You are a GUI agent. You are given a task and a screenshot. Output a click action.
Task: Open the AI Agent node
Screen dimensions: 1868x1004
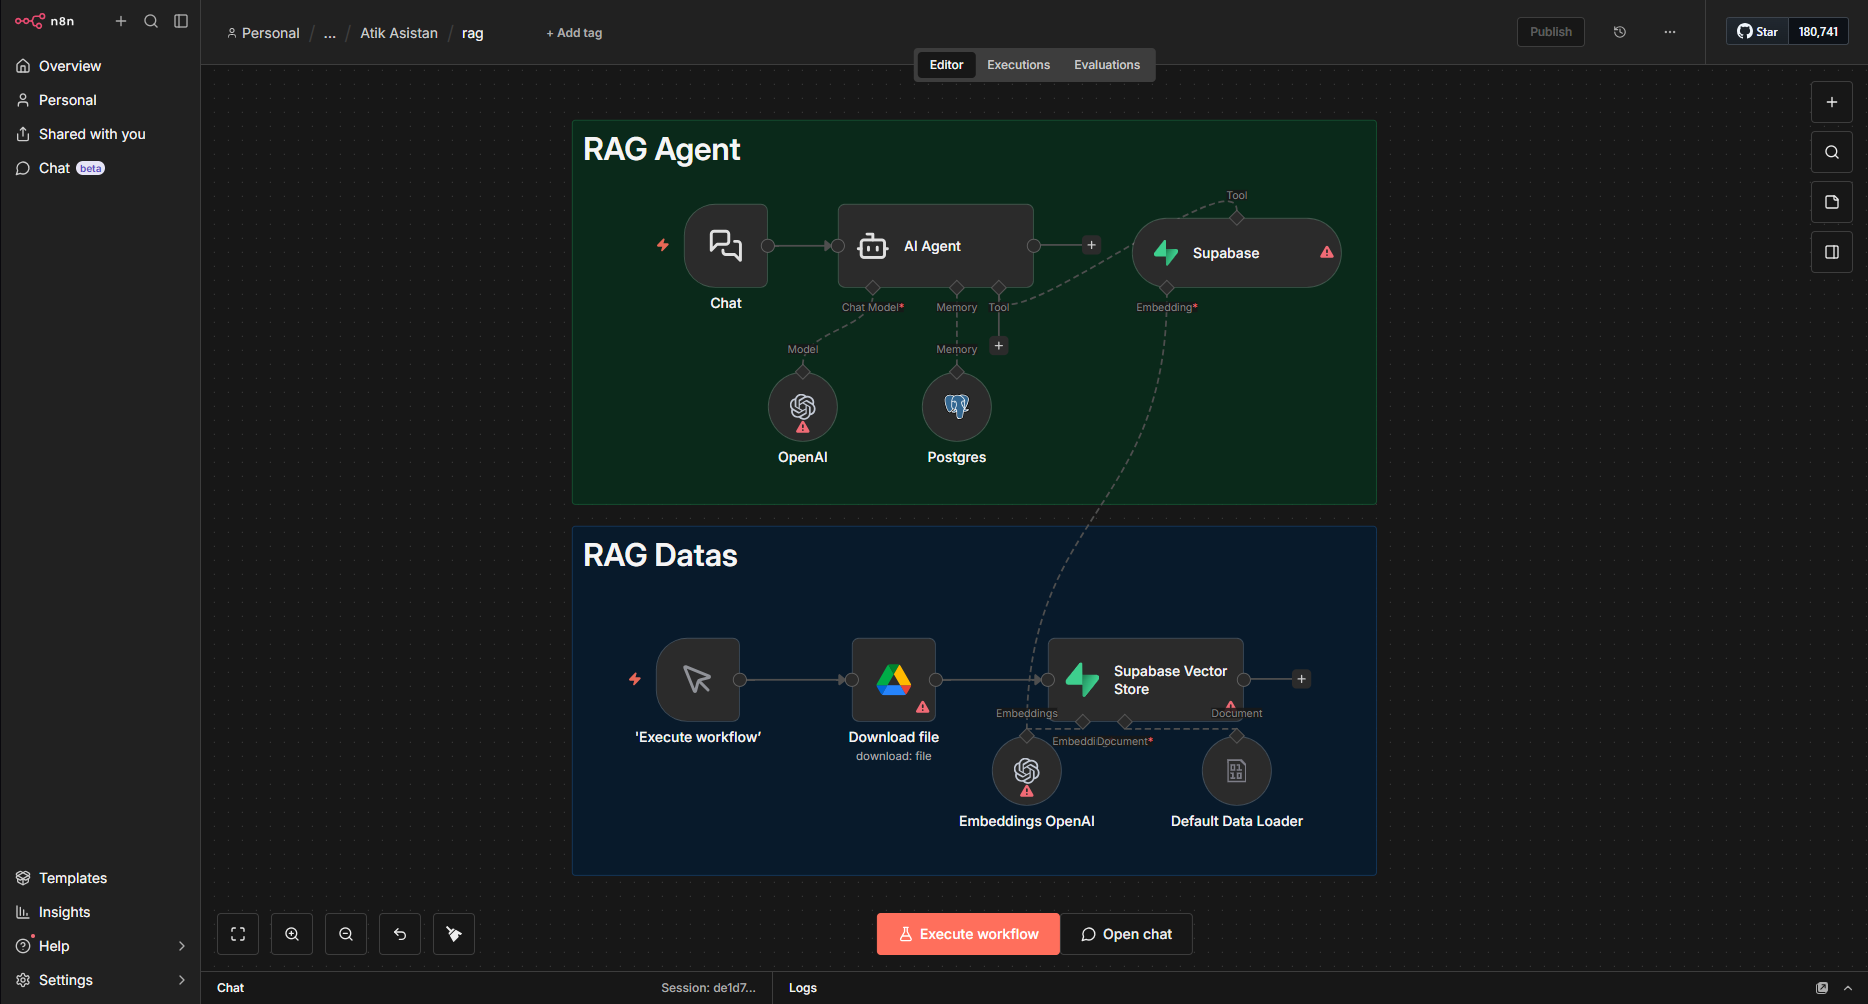[934, 245]
